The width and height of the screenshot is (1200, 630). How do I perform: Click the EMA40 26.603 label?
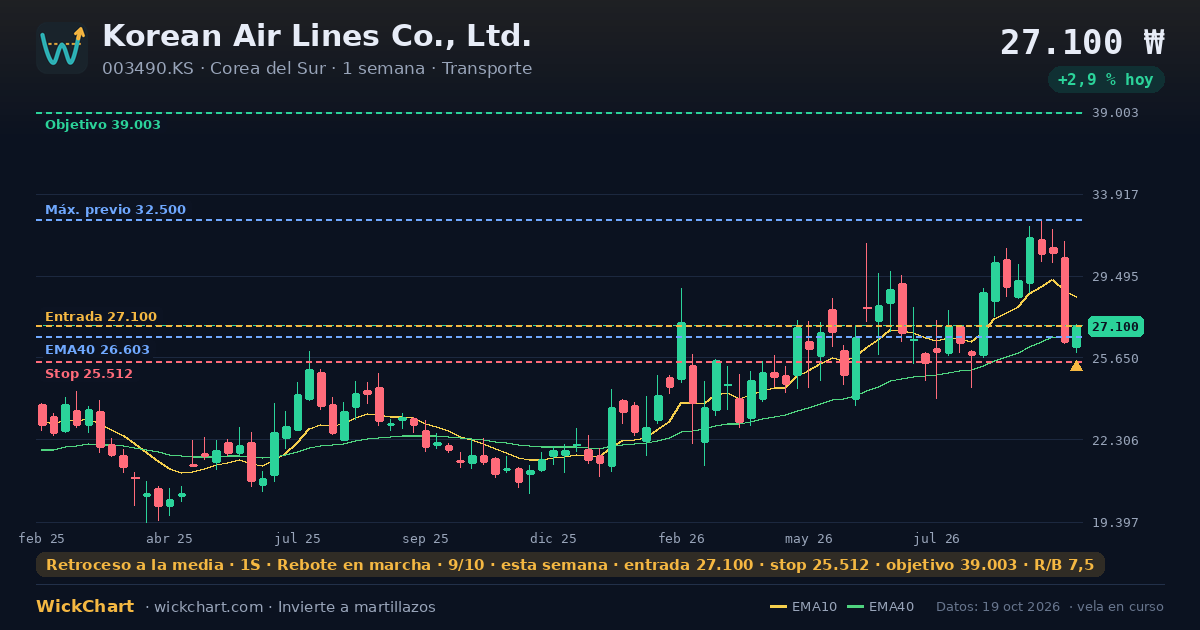coord(97,350)
